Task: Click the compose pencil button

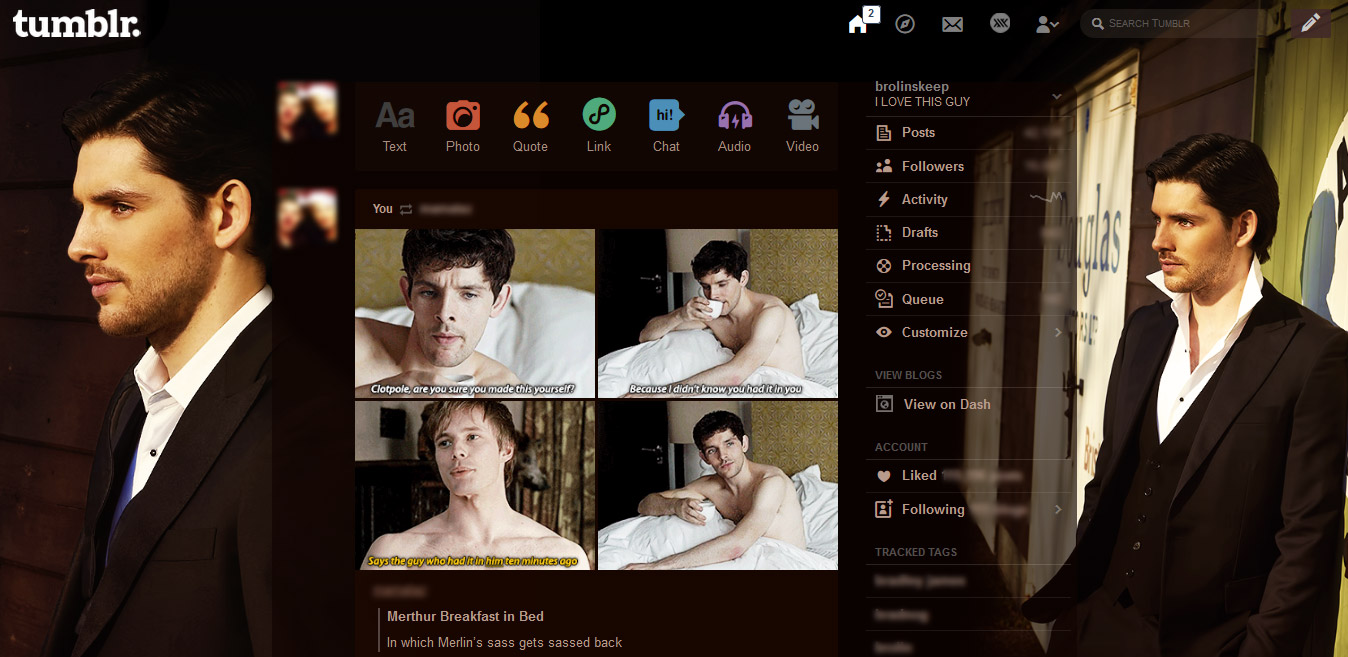Action: click(1311, 23)
